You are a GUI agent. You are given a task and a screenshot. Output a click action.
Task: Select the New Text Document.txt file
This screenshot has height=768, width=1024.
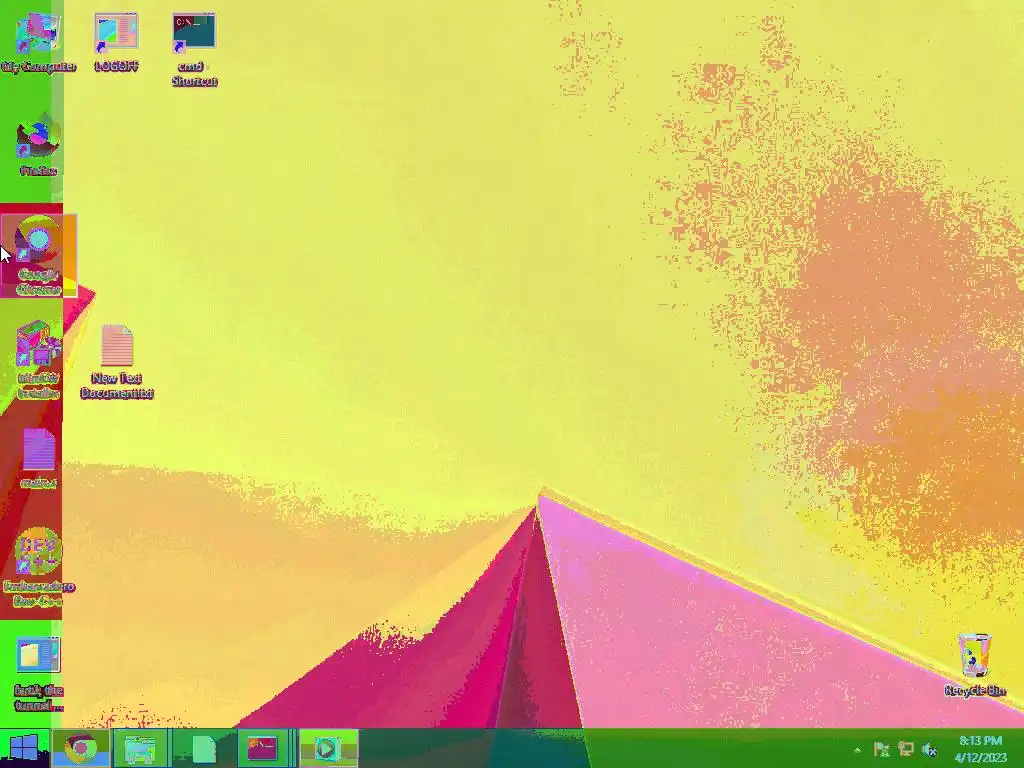pos(117,360)
